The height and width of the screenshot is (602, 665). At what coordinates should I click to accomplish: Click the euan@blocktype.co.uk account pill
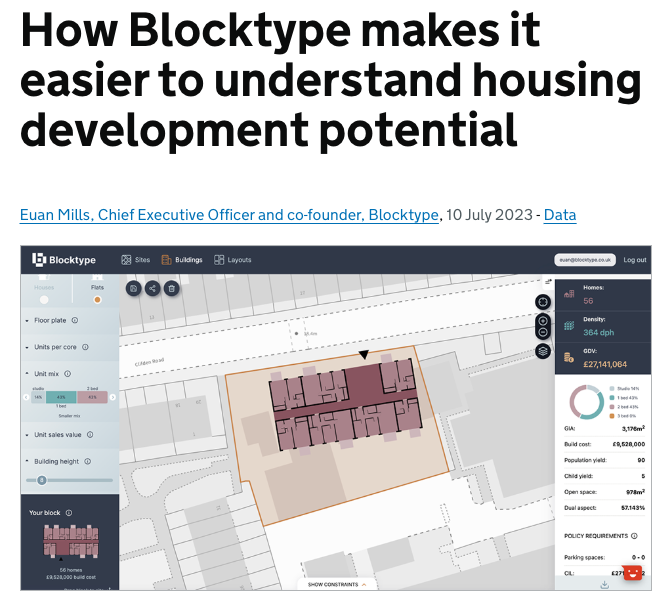click(x=585, y=260)
